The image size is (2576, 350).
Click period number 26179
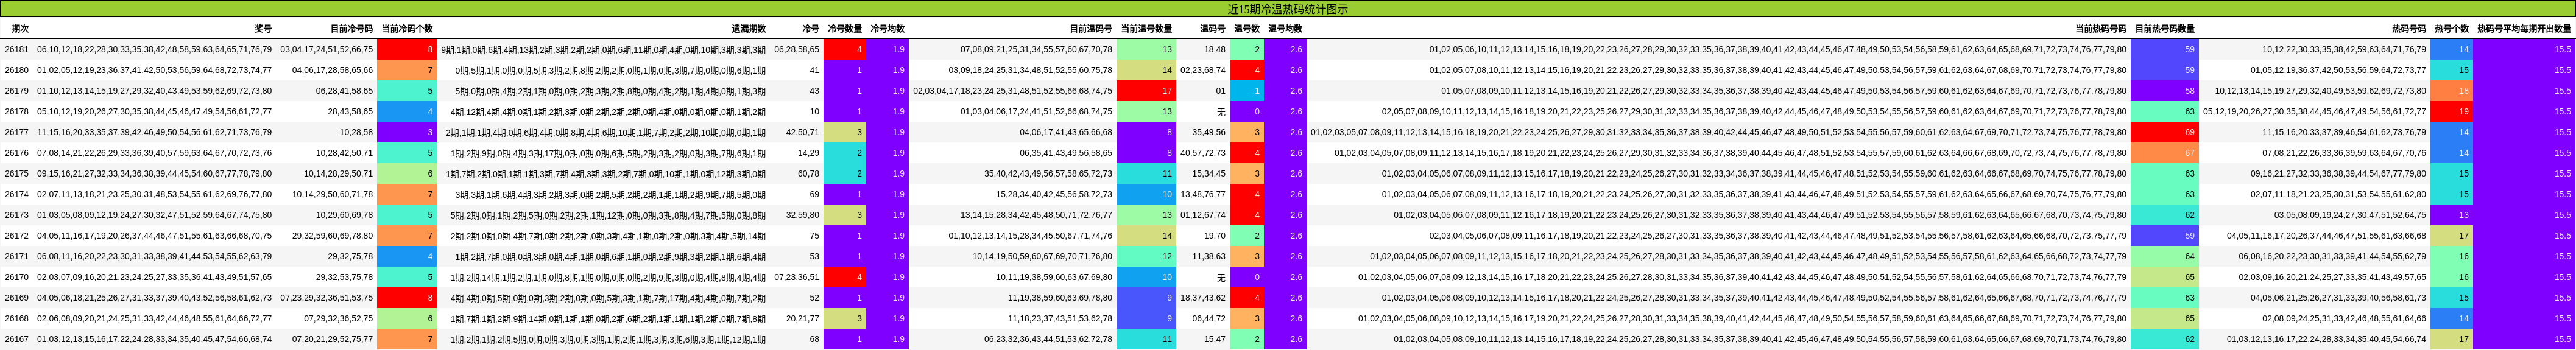coord(17,91)
